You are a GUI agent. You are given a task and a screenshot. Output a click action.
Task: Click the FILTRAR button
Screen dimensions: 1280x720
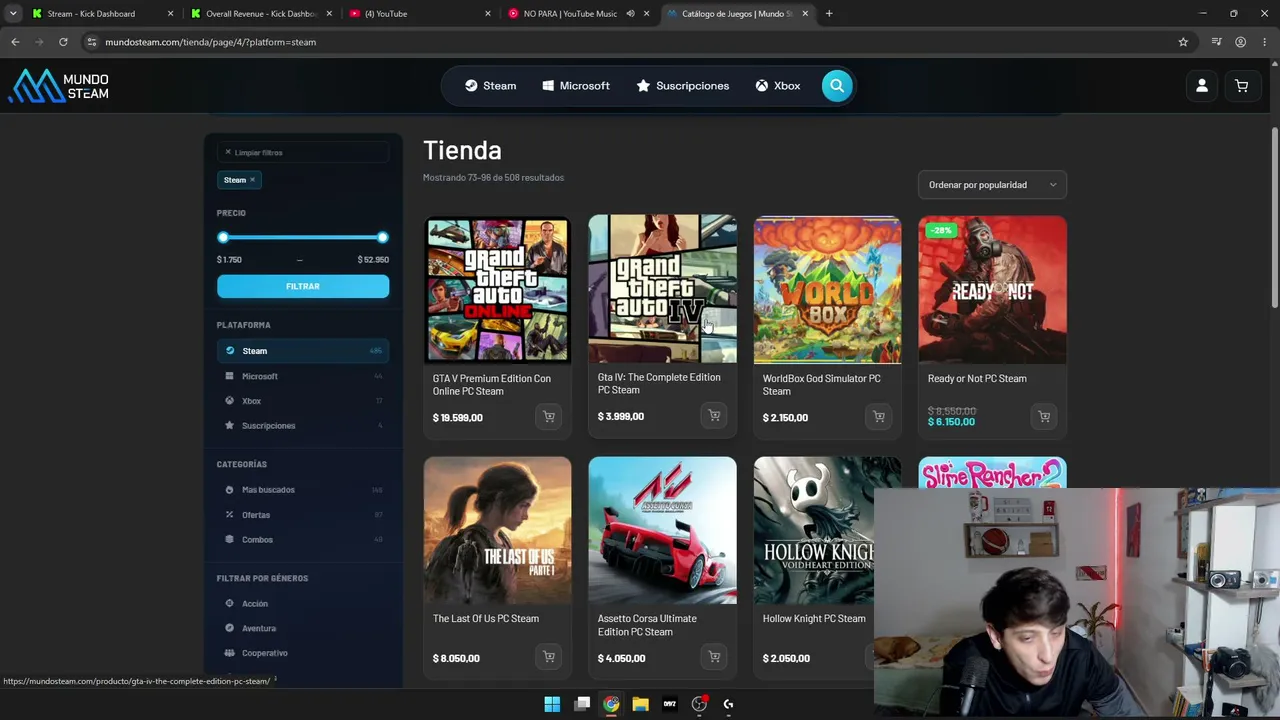click(303, 287)
